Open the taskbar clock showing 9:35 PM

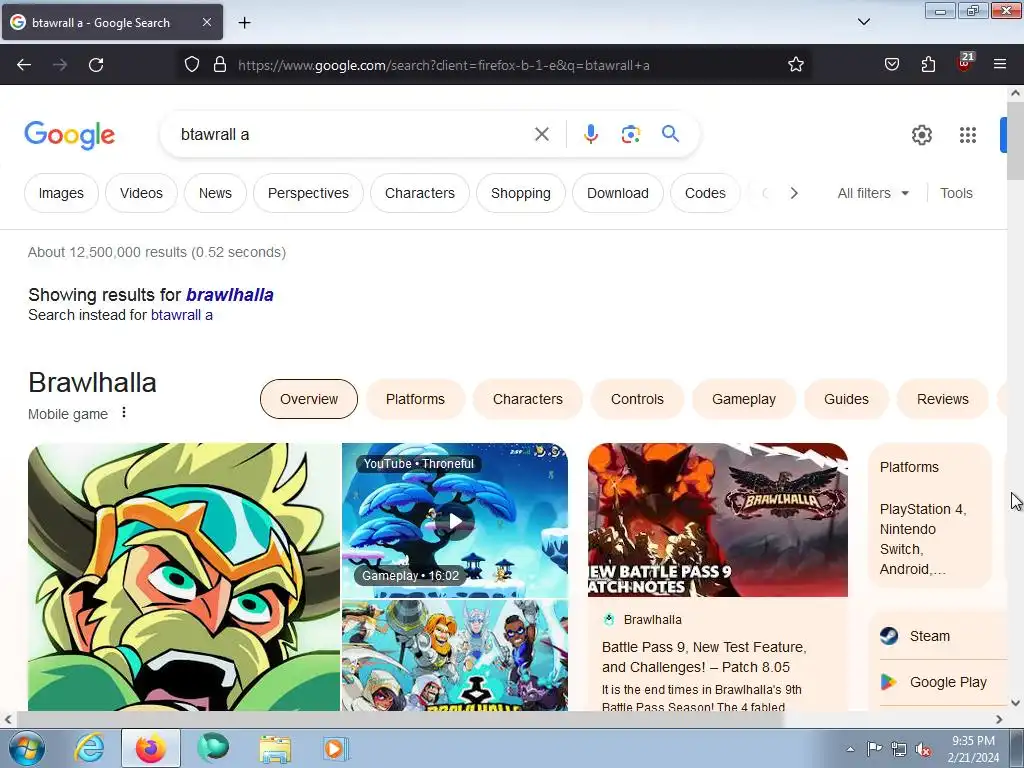coord(973,749)
